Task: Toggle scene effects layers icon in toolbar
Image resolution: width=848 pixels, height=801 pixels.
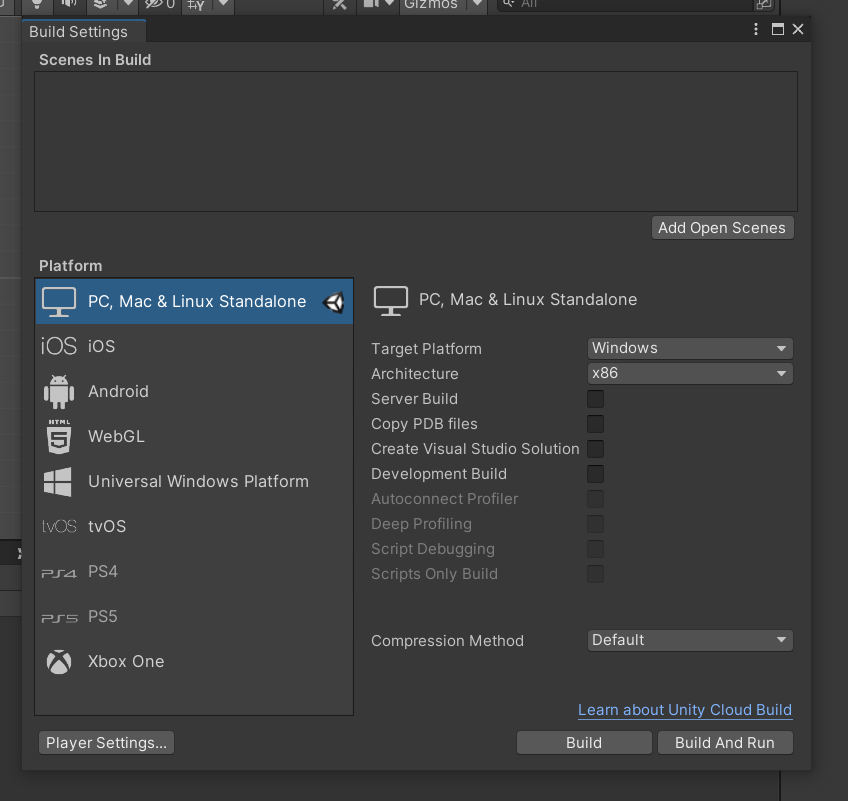Action: click(101, 4)
